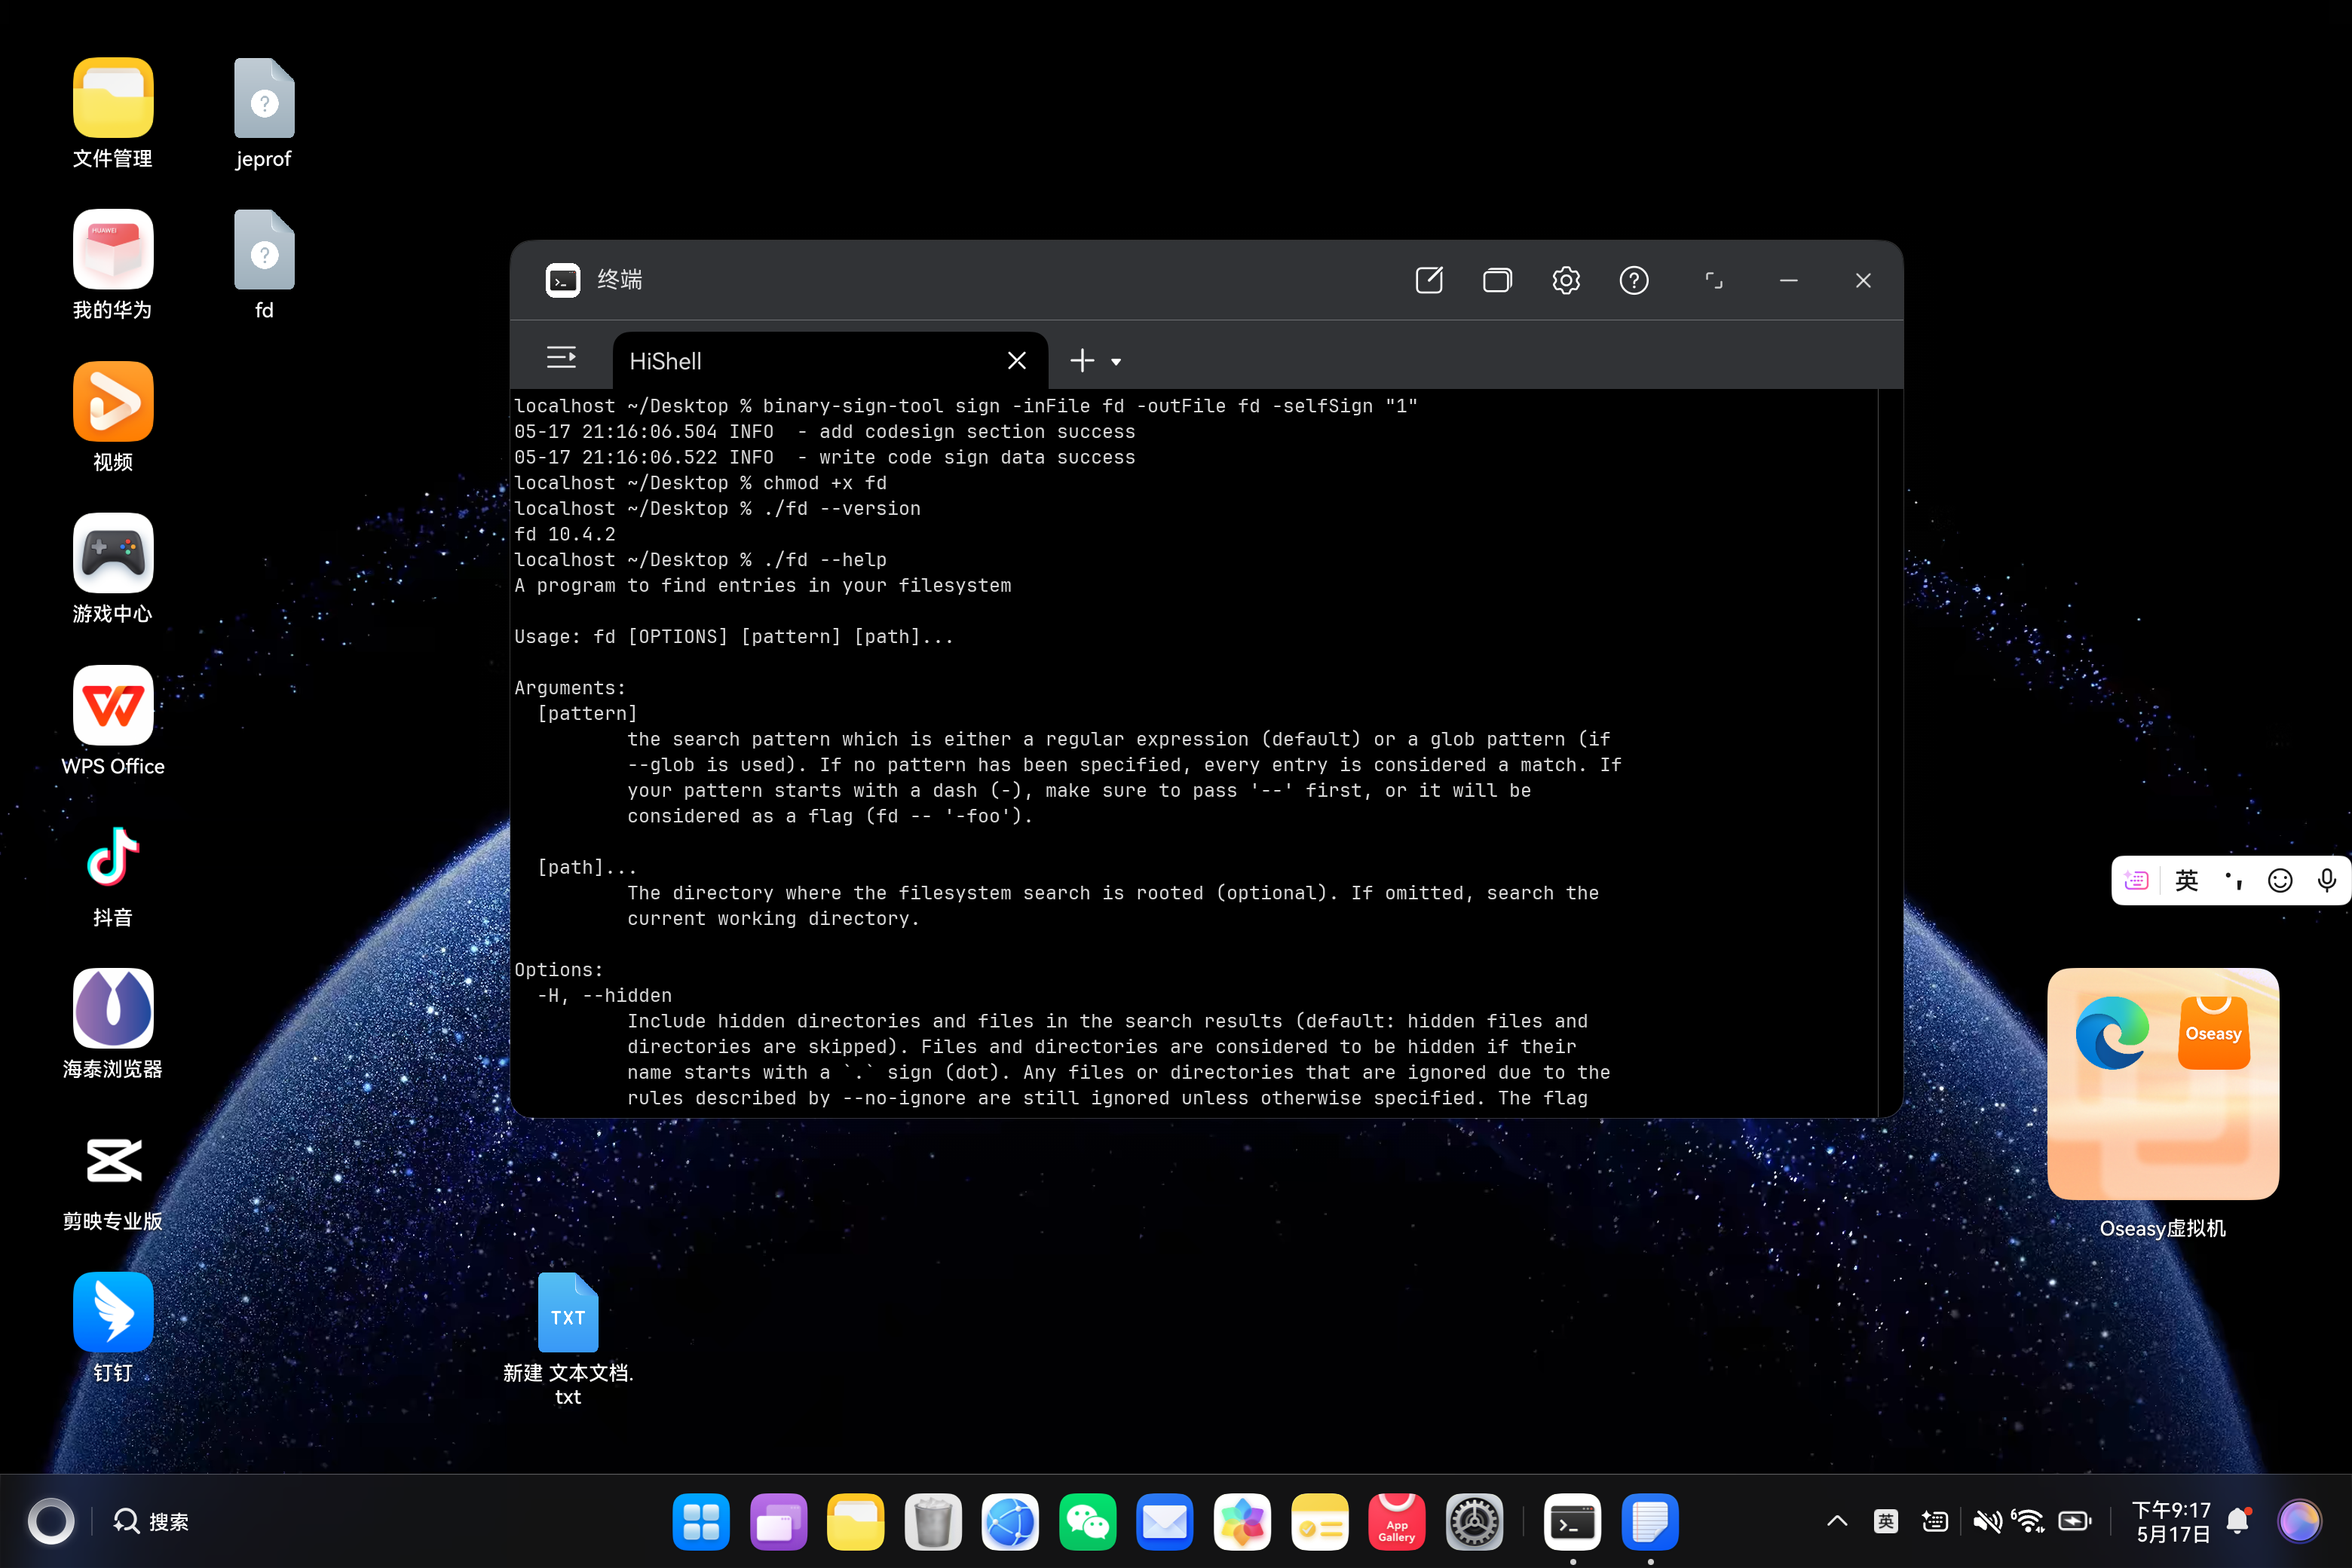Open system Settings gear in dock
The height and width of the screenshot is (1568, 2352).
coord(1474,1522)
